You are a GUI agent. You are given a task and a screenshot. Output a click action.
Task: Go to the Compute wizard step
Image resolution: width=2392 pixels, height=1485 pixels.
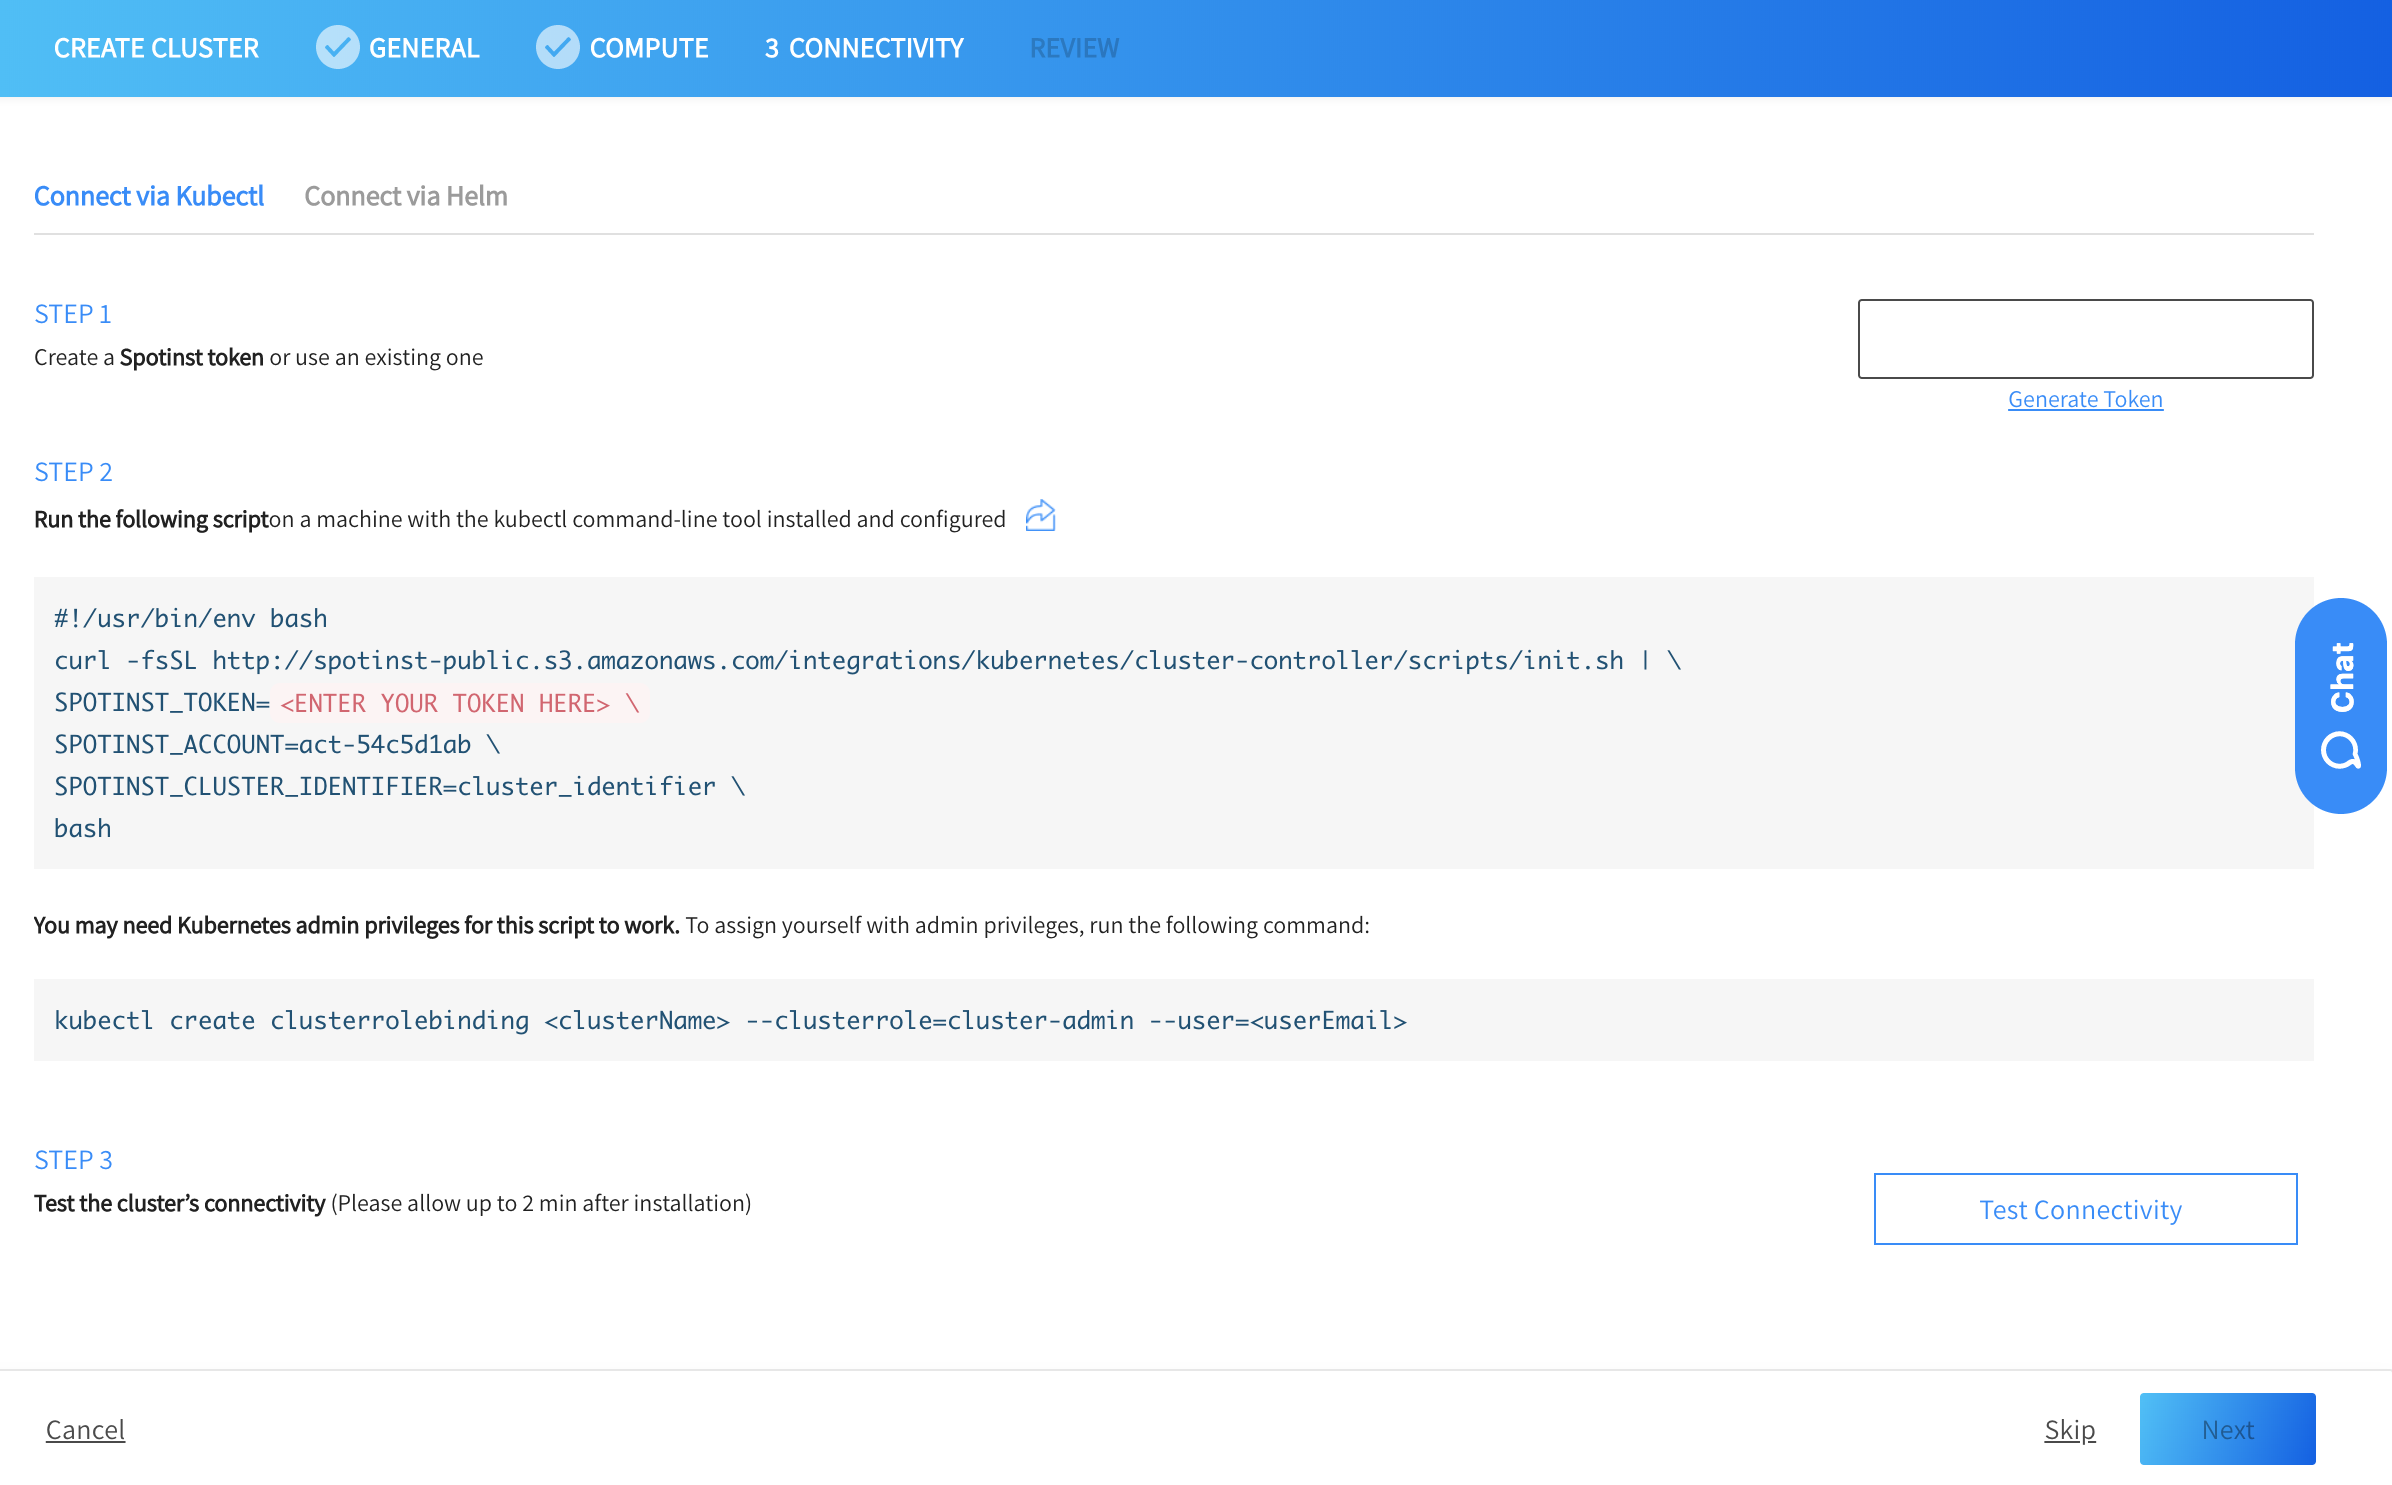pyautogui.click(x=649, y=48)
